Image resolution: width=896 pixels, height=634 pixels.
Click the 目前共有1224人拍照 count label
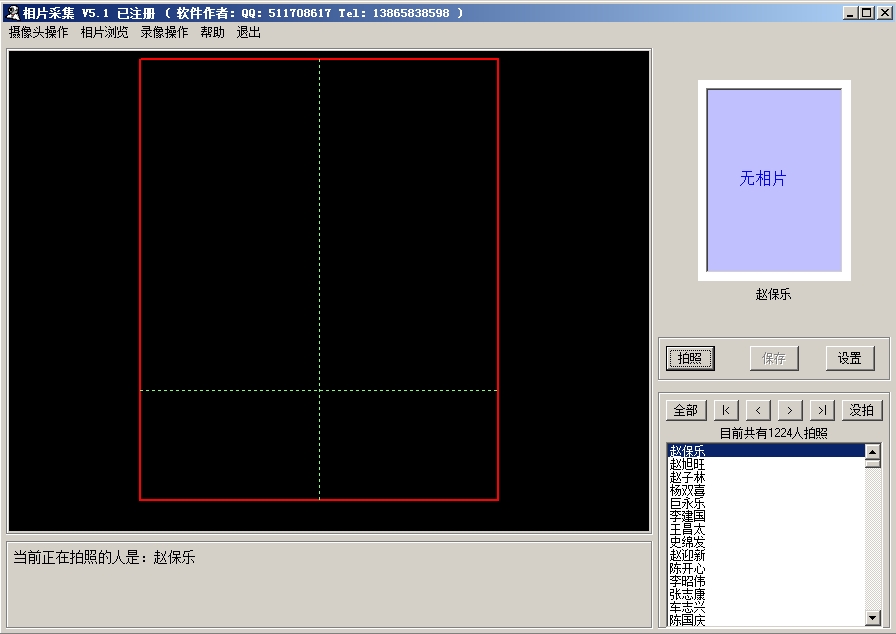[773, 434]
